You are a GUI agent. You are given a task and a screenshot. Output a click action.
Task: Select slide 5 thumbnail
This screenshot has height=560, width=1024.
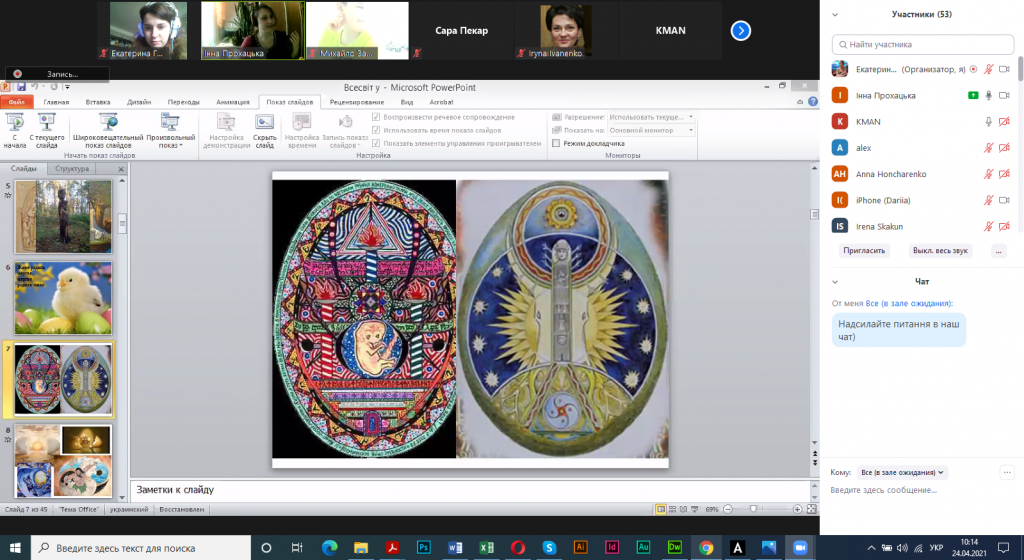pyautogui.click(x=63, y=217)
